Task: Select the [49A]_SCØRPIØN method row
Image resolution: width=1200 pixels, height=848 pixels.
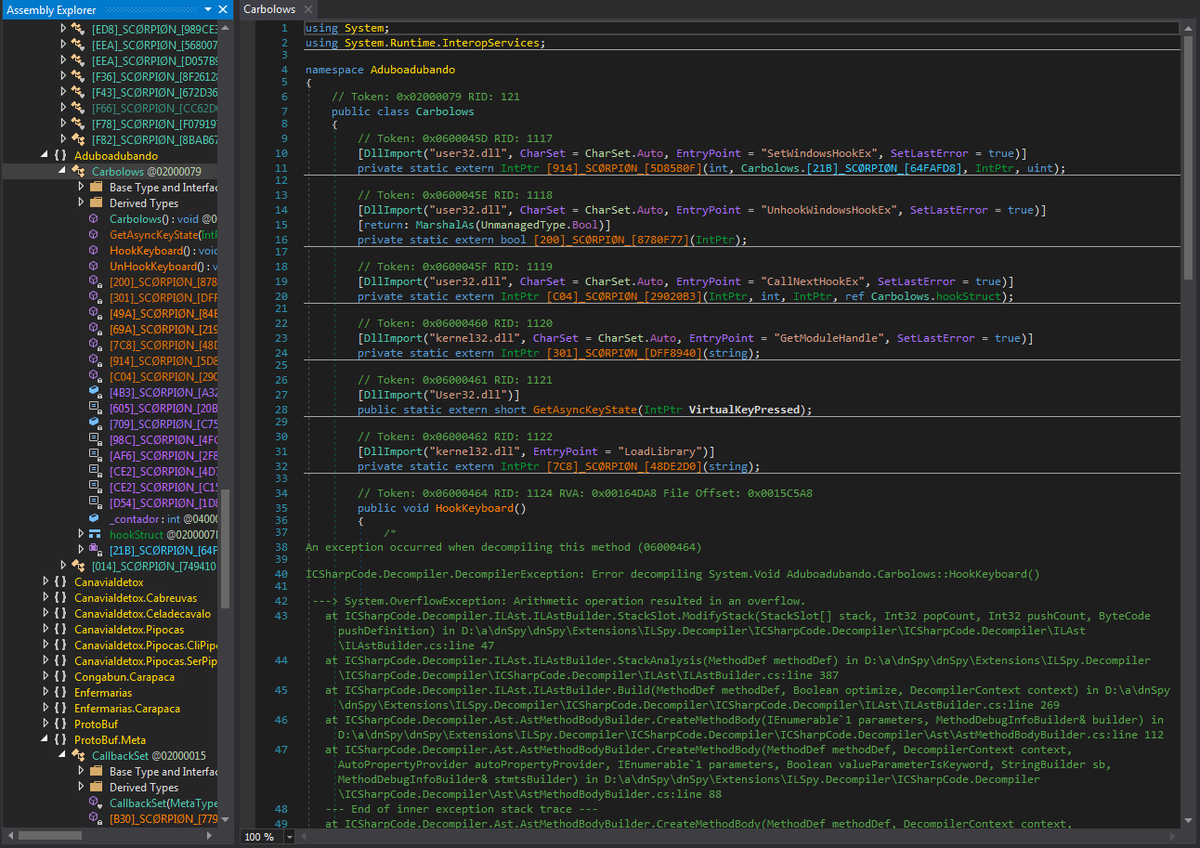Action: pyautogui.click(x=162, y=314)
